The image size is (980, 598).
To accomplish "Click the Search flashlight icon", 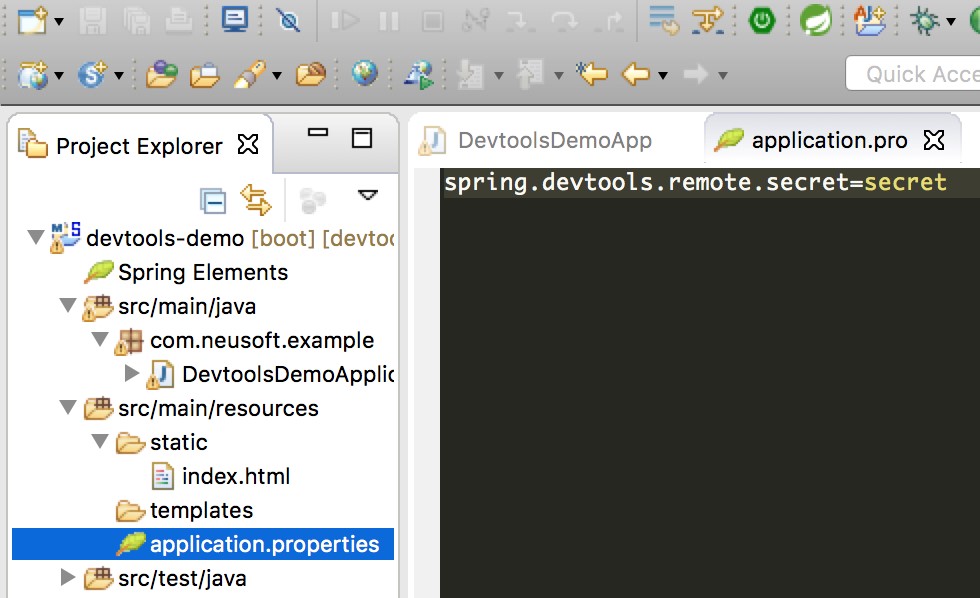I will pyautogui.click(x=250, y=74).
